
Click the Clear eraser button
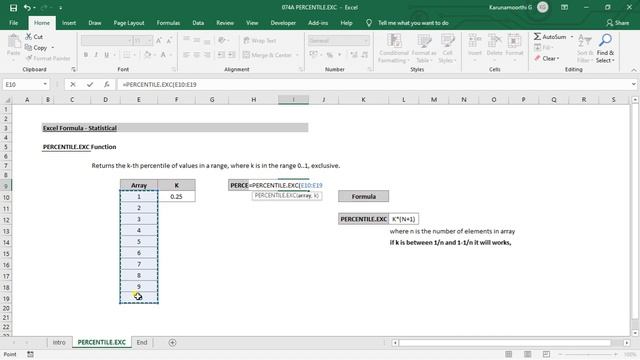[x=546, y=58]
